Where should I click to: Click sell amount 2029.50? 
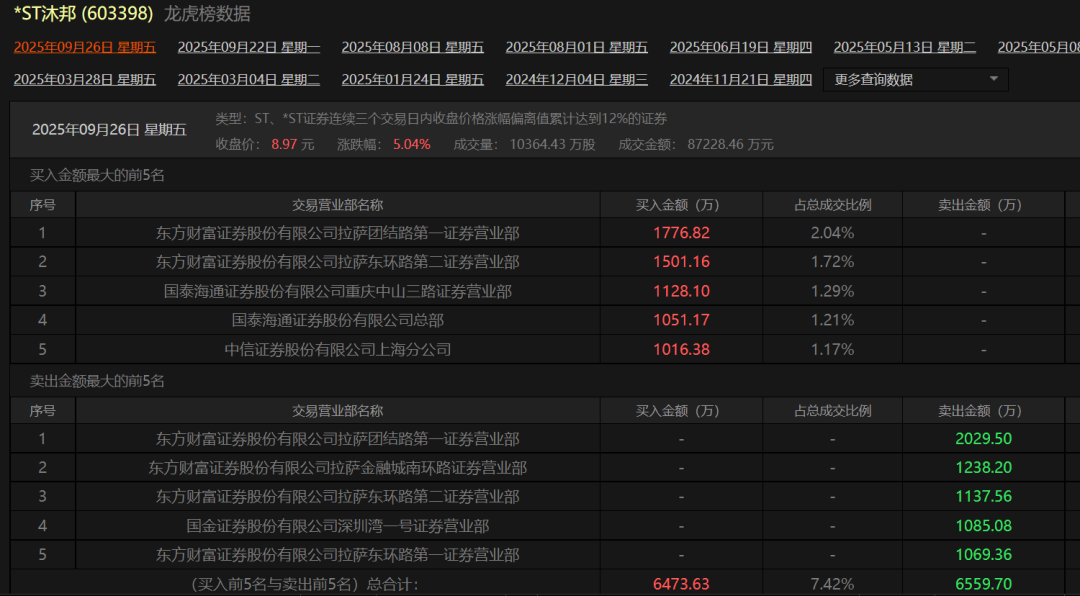click(x=984, y=439)
